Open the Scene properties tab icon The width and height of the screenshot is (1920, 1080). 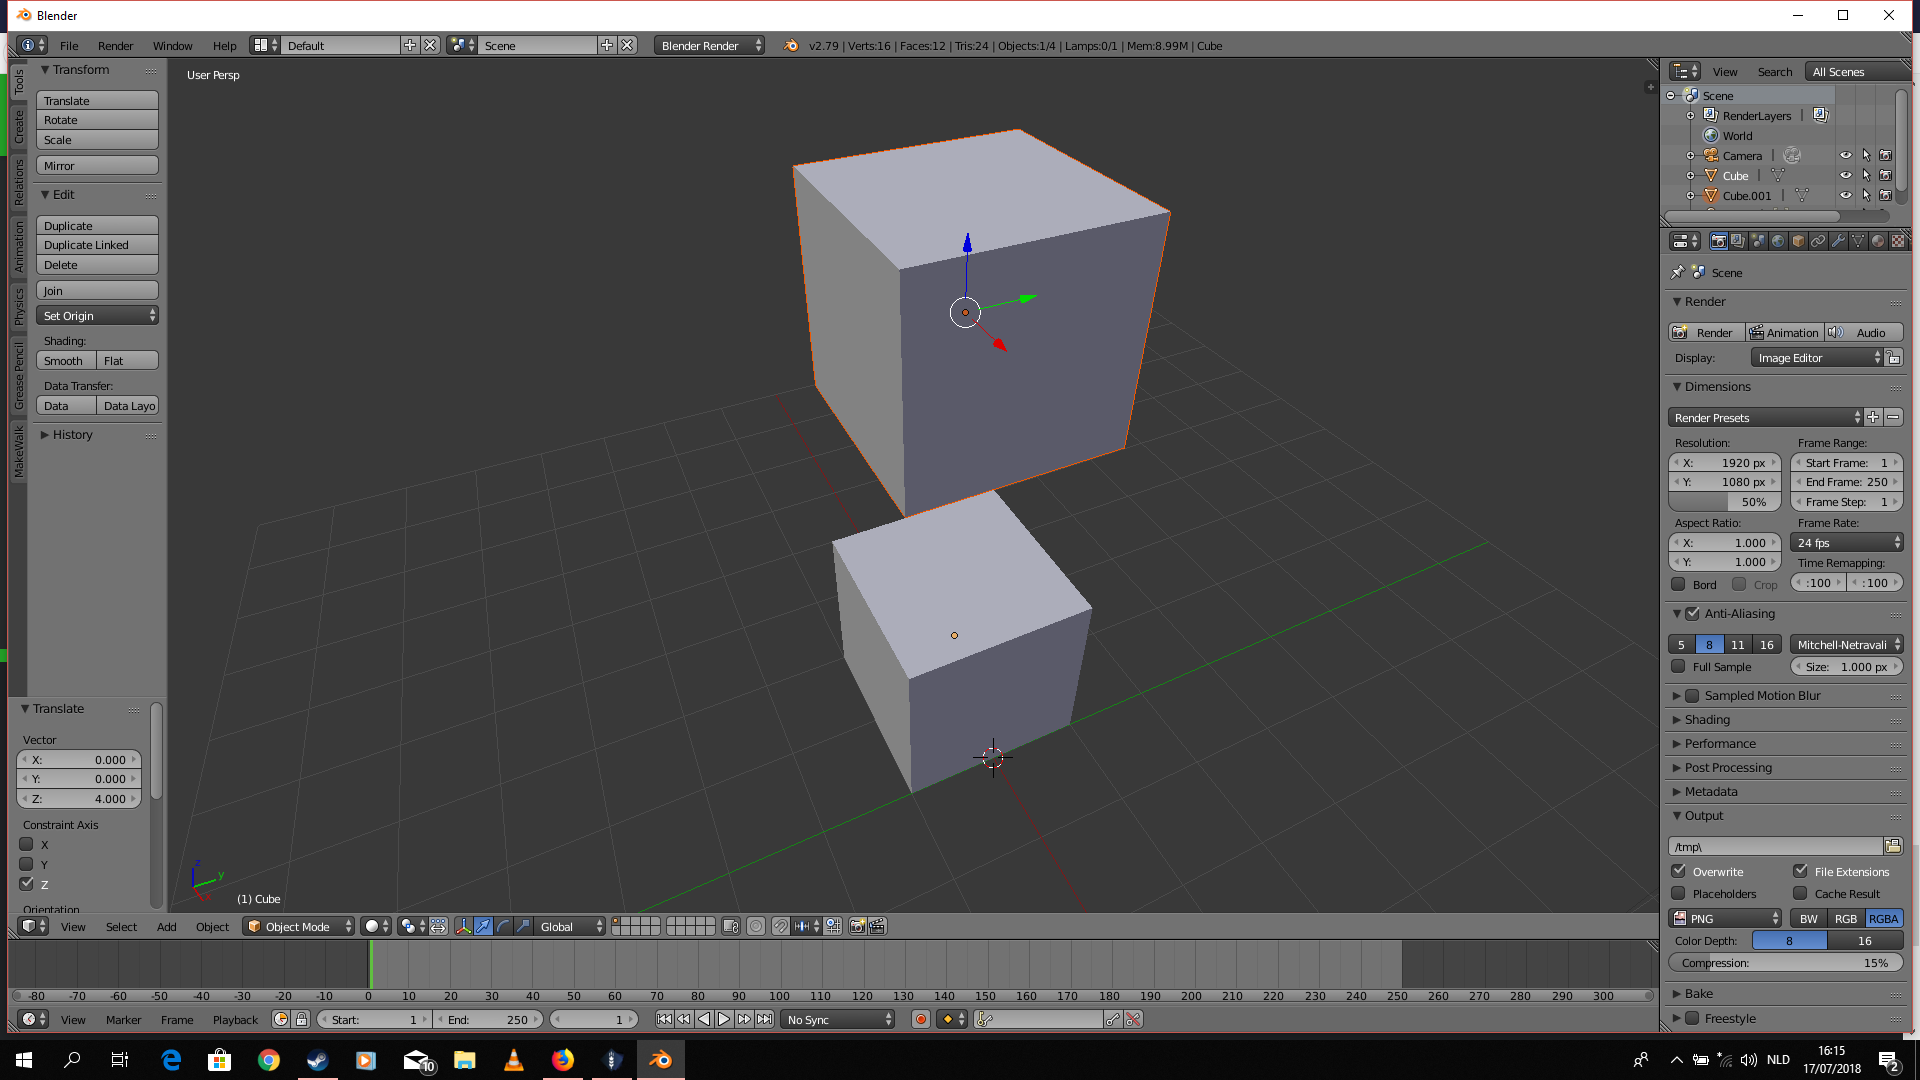point(1758,241)
